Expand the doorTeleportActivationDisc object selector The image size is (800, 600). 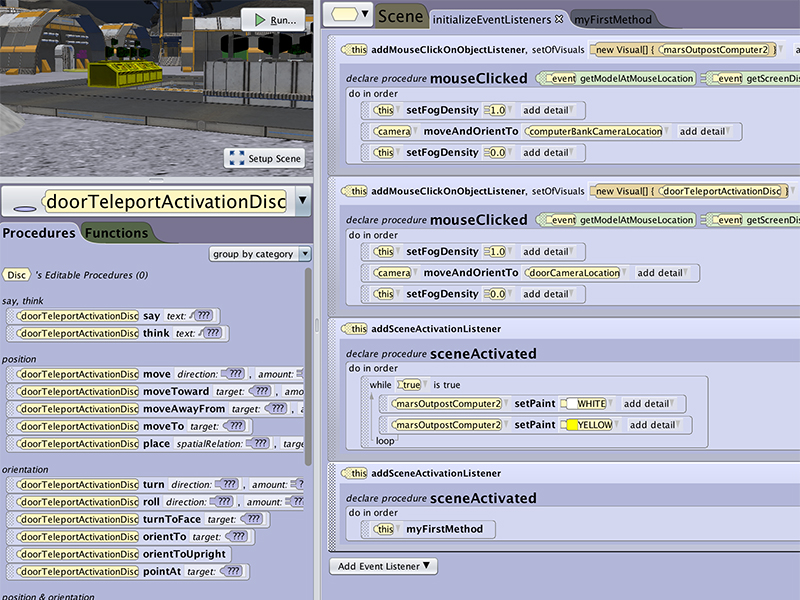point(303,201)
